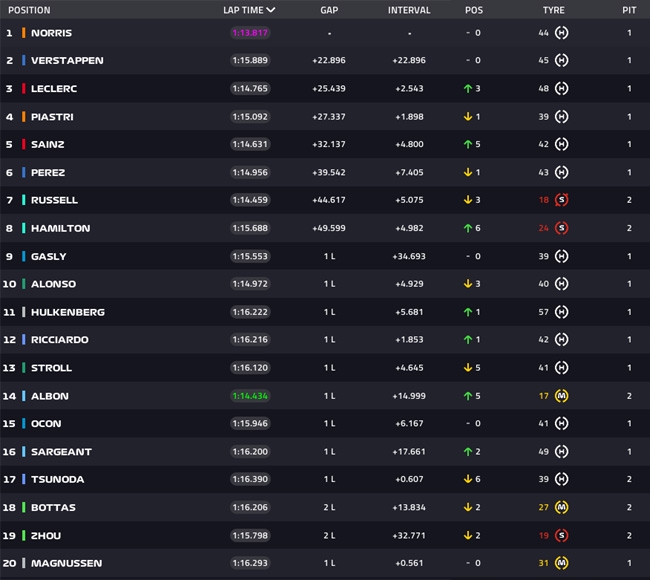Click the medium tyre icon in Albon's row
The image size is (650, 580).
tap(561, 396)
